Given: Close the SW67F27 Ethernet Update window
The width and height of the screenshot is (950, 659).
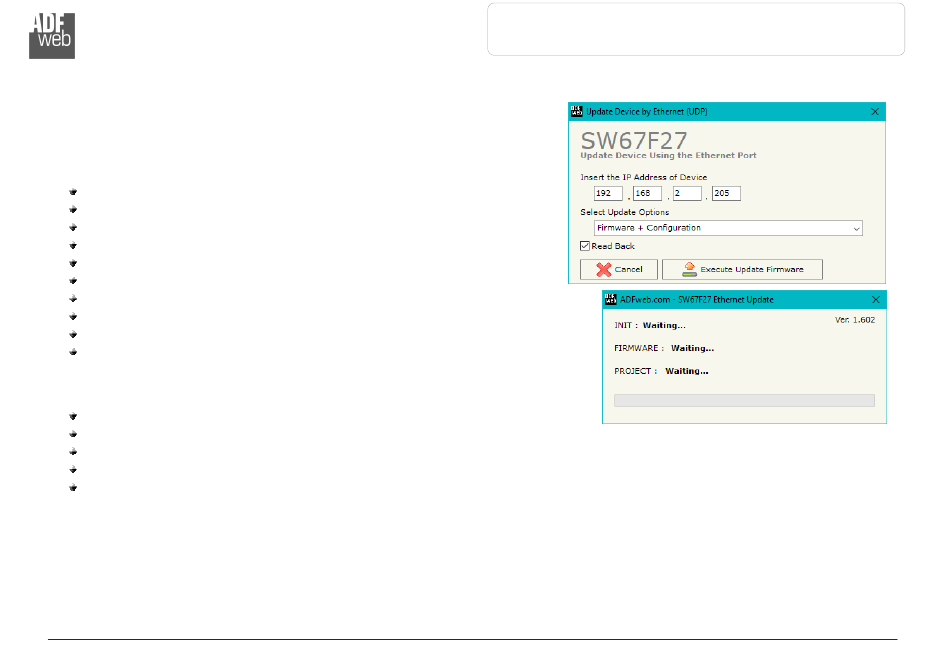Looking at the screenshot, I should coord(875,300).
